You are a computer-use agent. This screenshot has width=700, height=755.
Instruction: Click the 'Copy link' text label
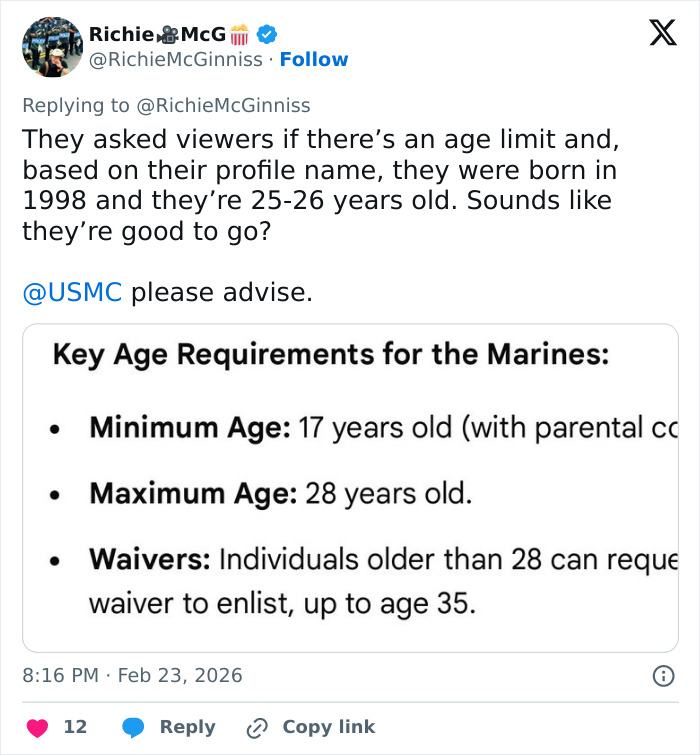tap(328, 727)
